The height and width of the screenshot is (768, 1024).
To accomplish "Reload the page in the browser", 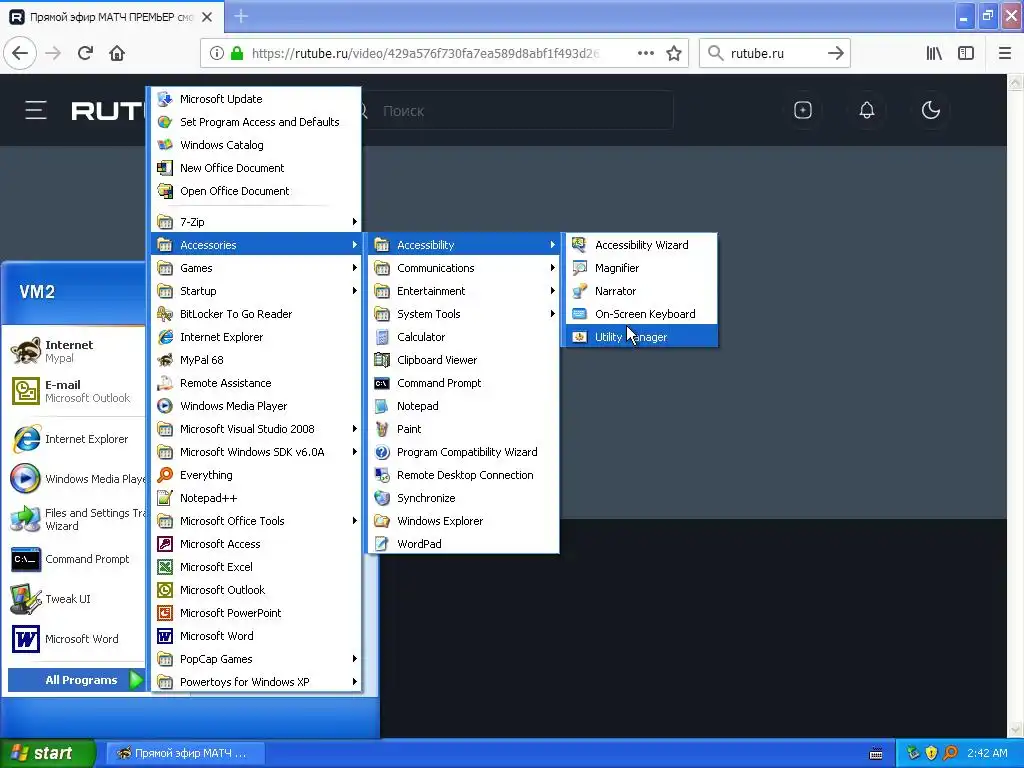I will click(85, 54).
